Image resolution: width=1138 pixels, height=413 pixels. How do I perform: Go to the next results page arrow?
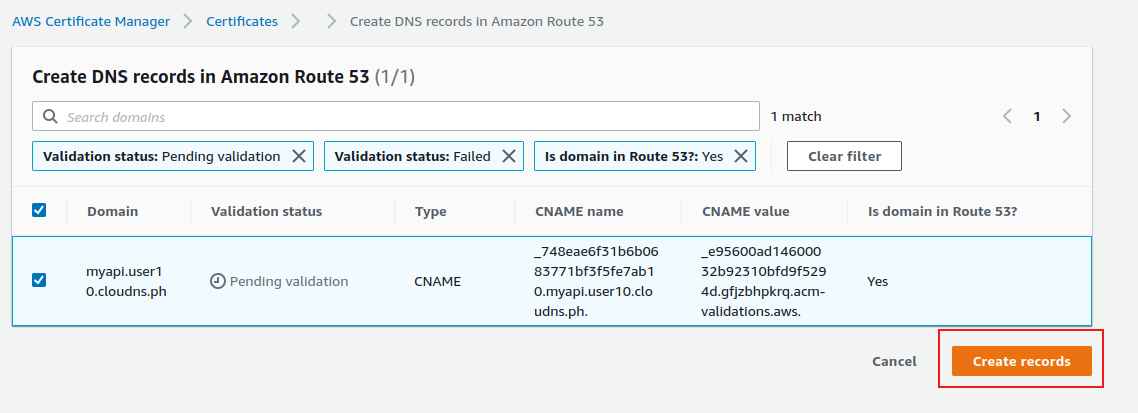pyautogui.click(x=1066, y=116)
